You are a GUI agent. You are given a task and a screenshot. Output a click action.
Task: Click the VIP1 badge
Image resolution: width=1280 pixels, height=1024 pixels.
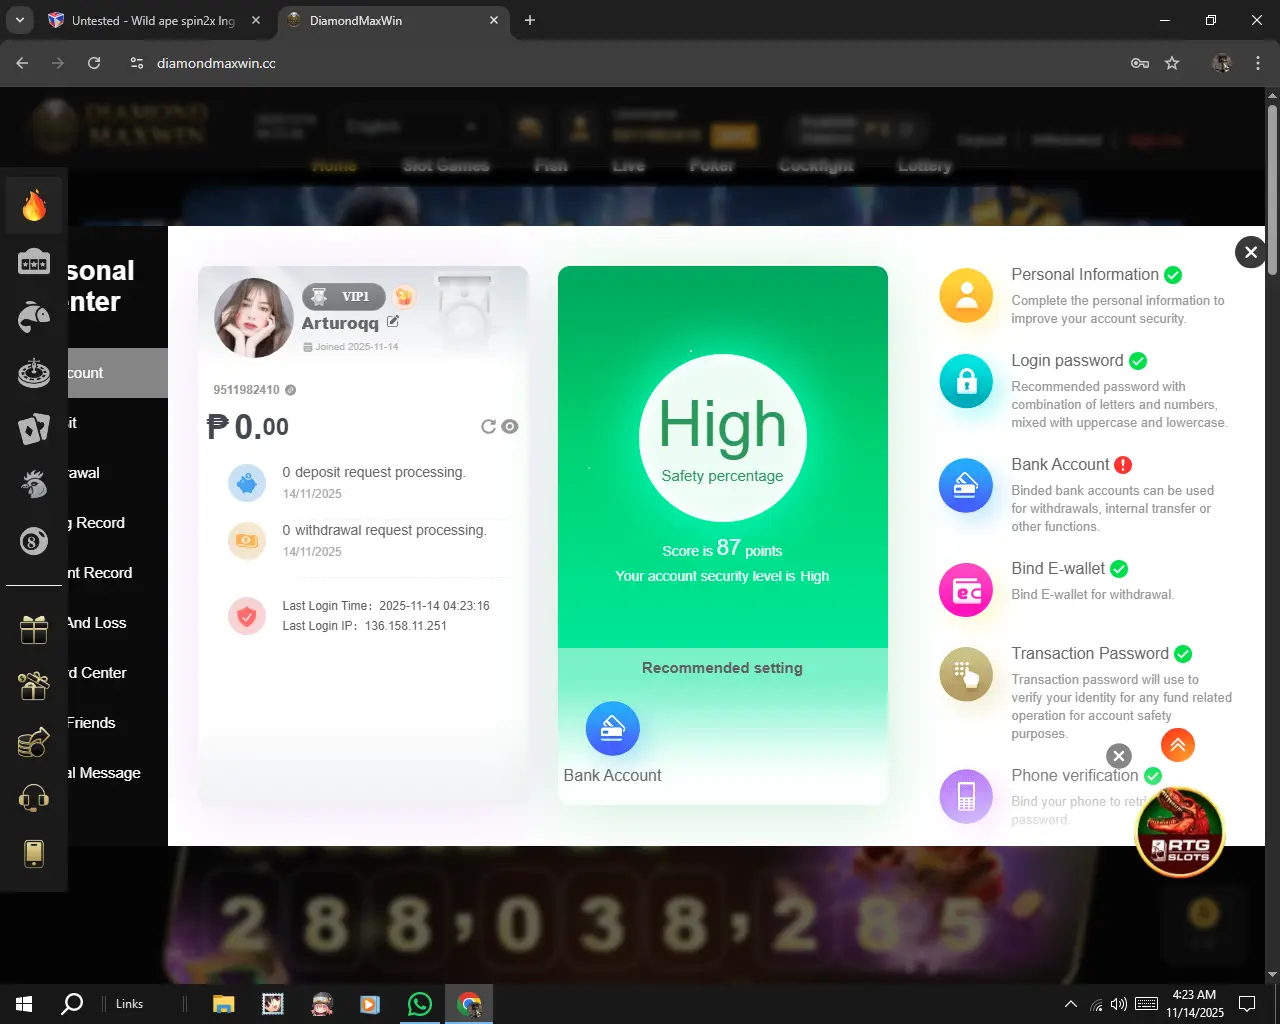click(344, 296)
